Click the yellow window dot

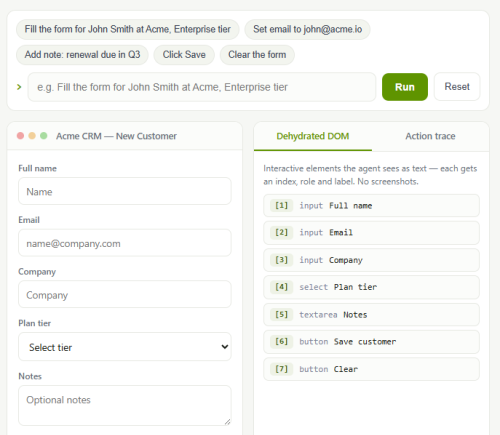(x=32, y=136)
